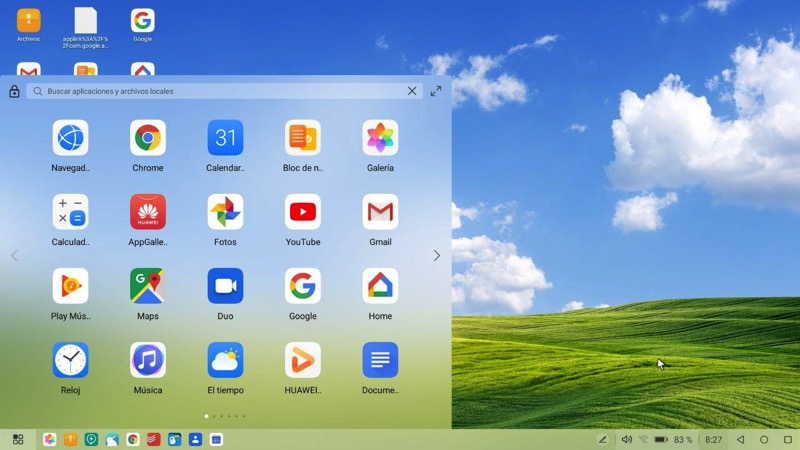Open the orange Files taskbar icon
This screenshot has width=800, height=450.
pos(70,439)
